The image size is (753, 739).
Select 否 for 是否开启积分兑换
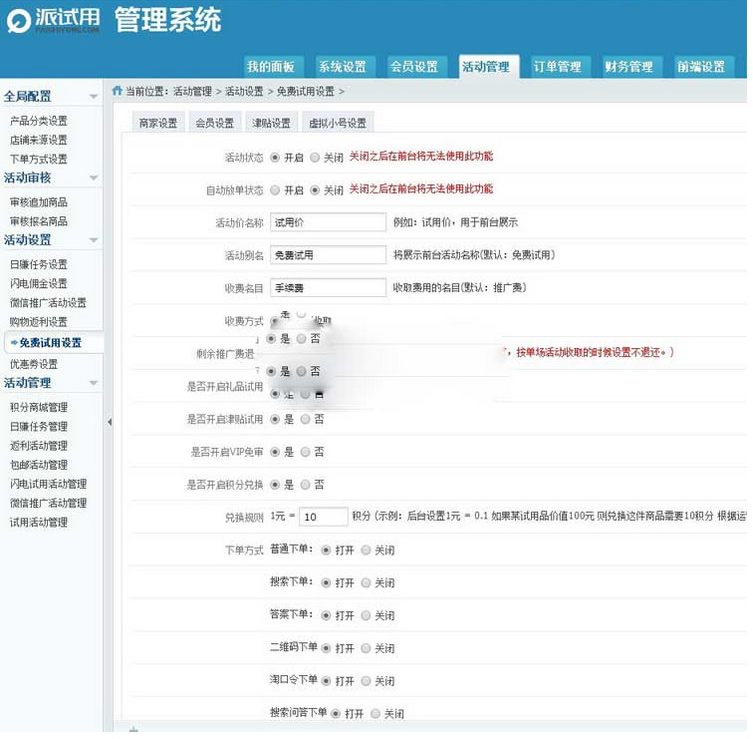point(306,484)
